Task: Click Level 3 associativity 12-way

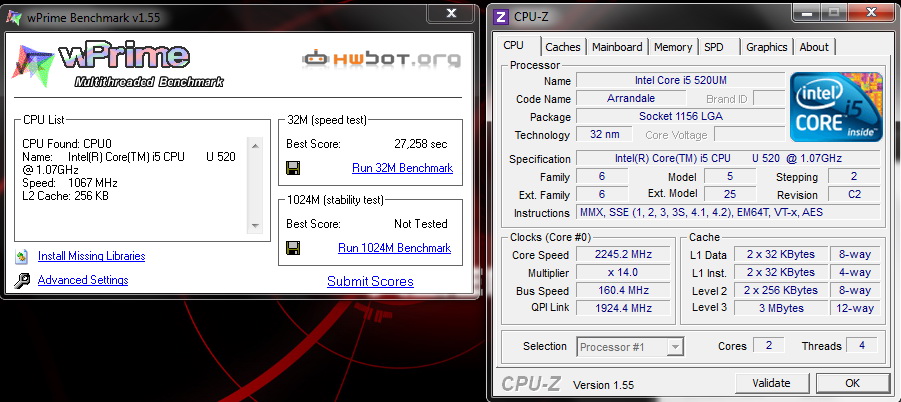Action: [854, 308]
